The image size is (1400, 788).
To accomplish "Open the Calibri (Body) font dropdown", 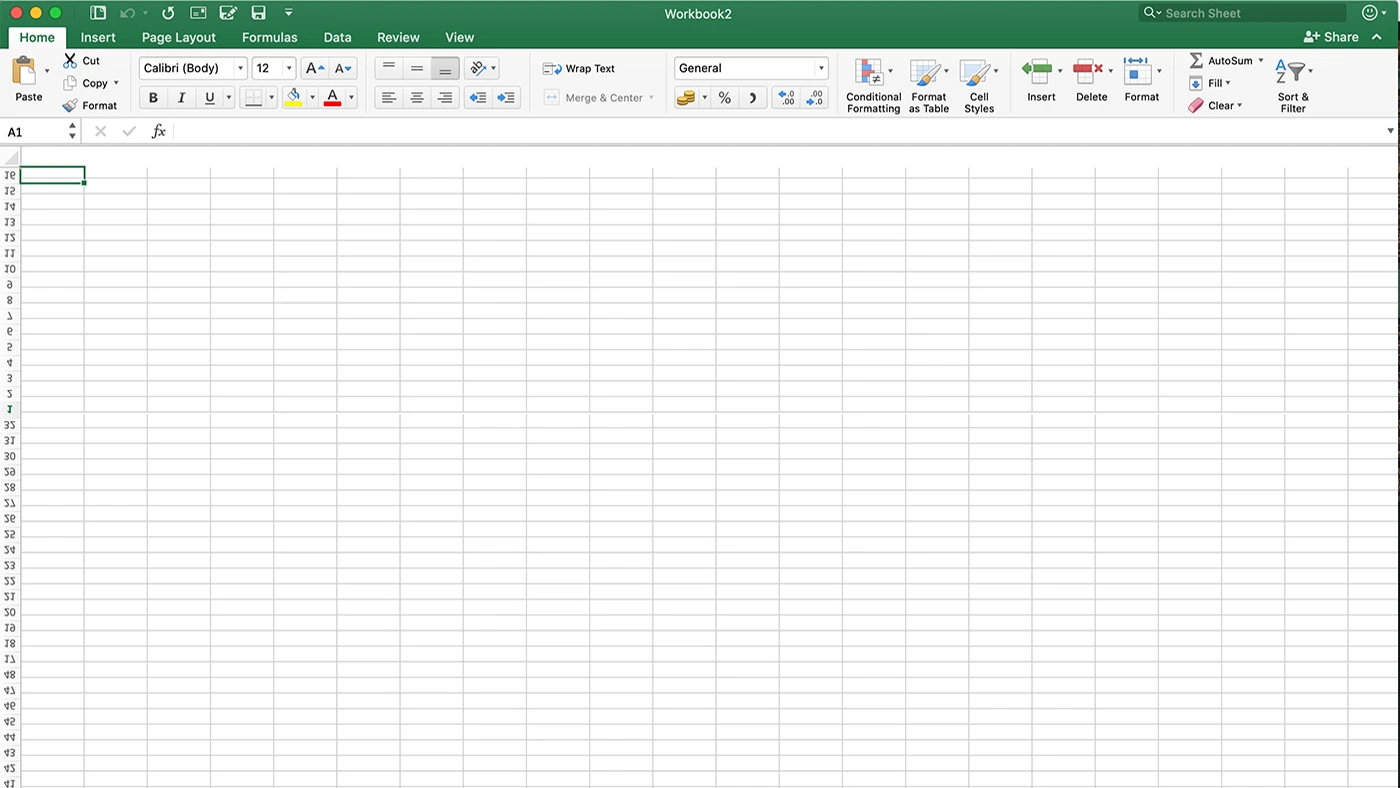I will click(193, 68).
